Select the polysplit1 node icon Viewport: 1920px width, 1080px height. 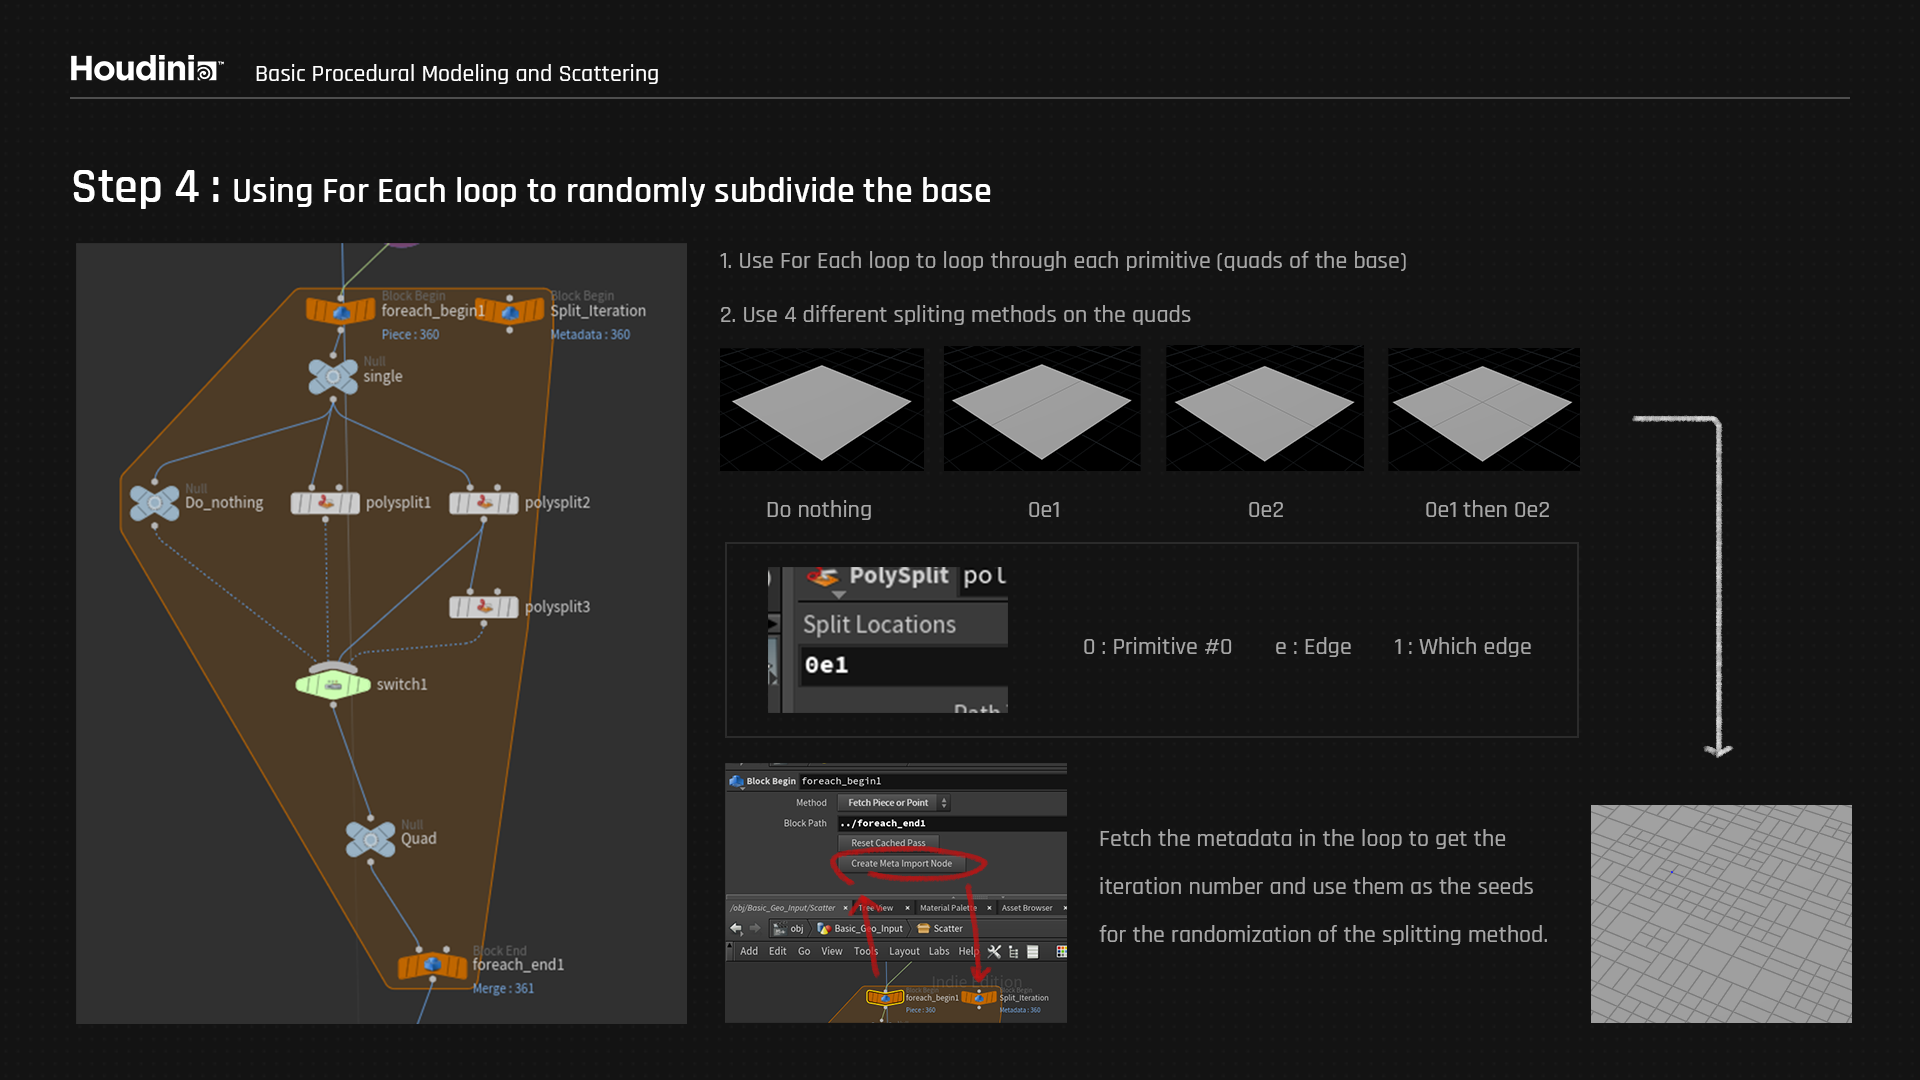coord(325,503)
